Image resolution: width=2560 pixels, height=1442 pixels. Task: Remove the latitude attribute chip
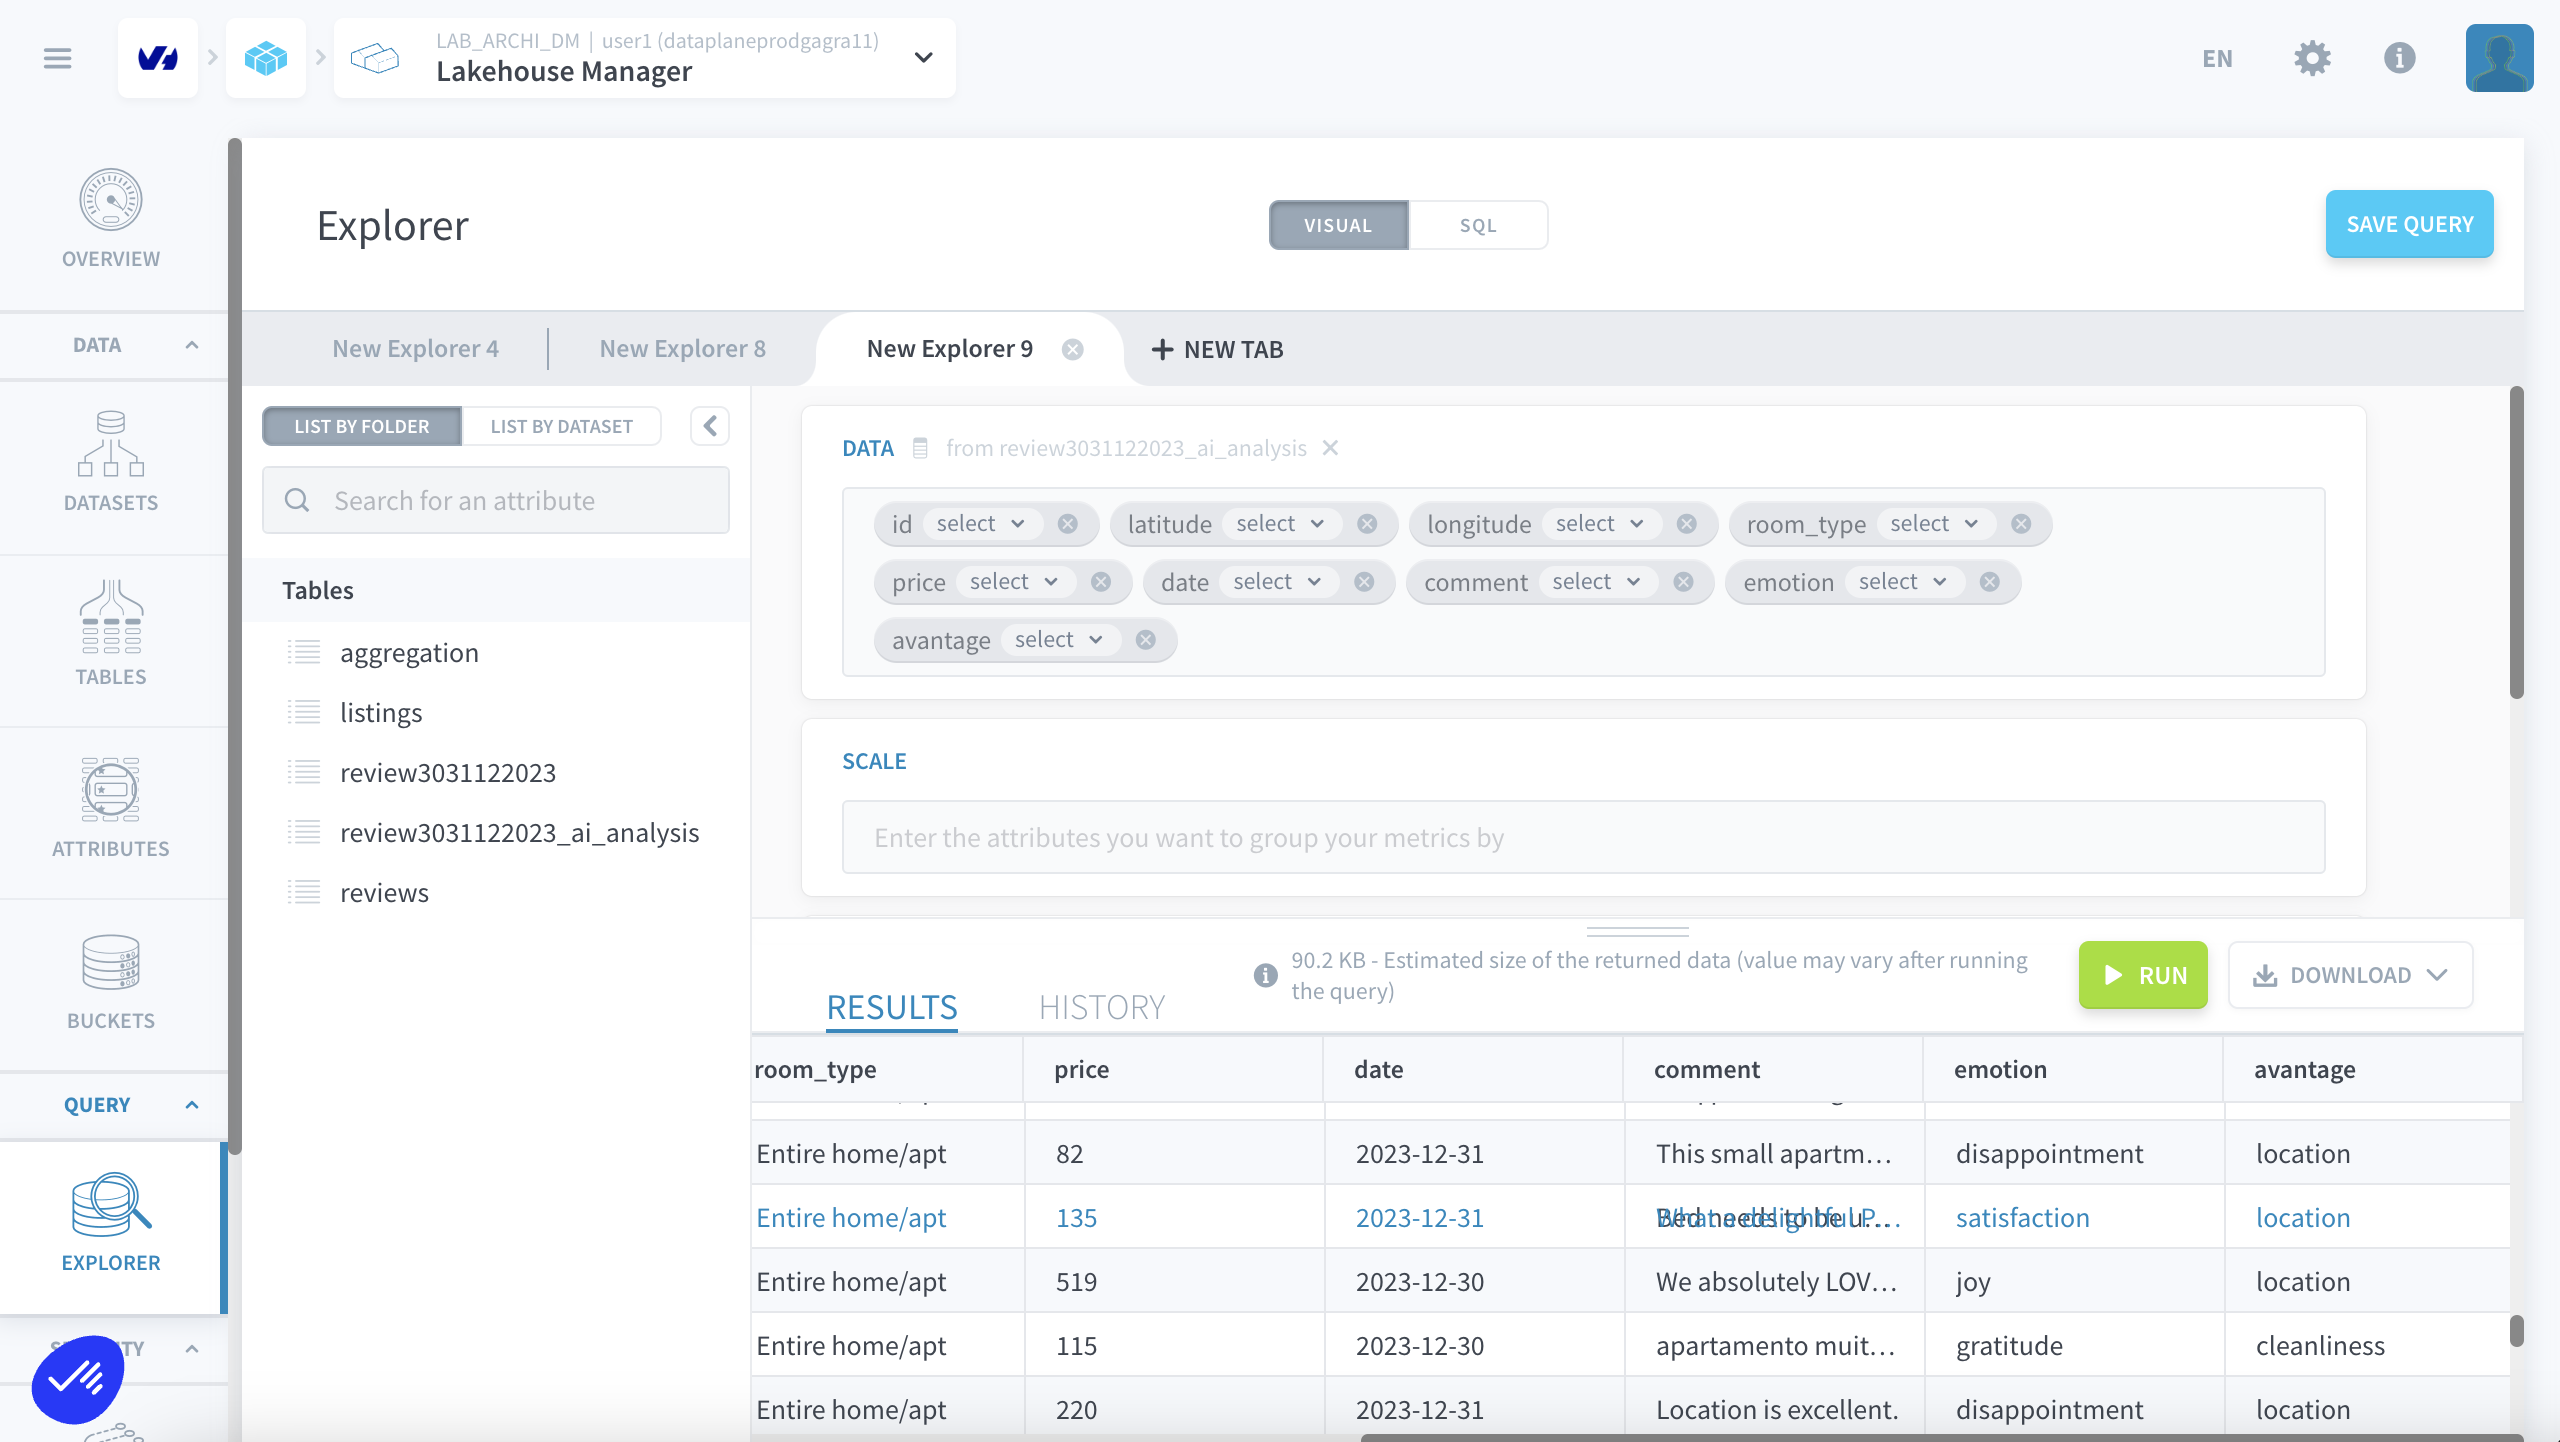(x=1367, y=524)
